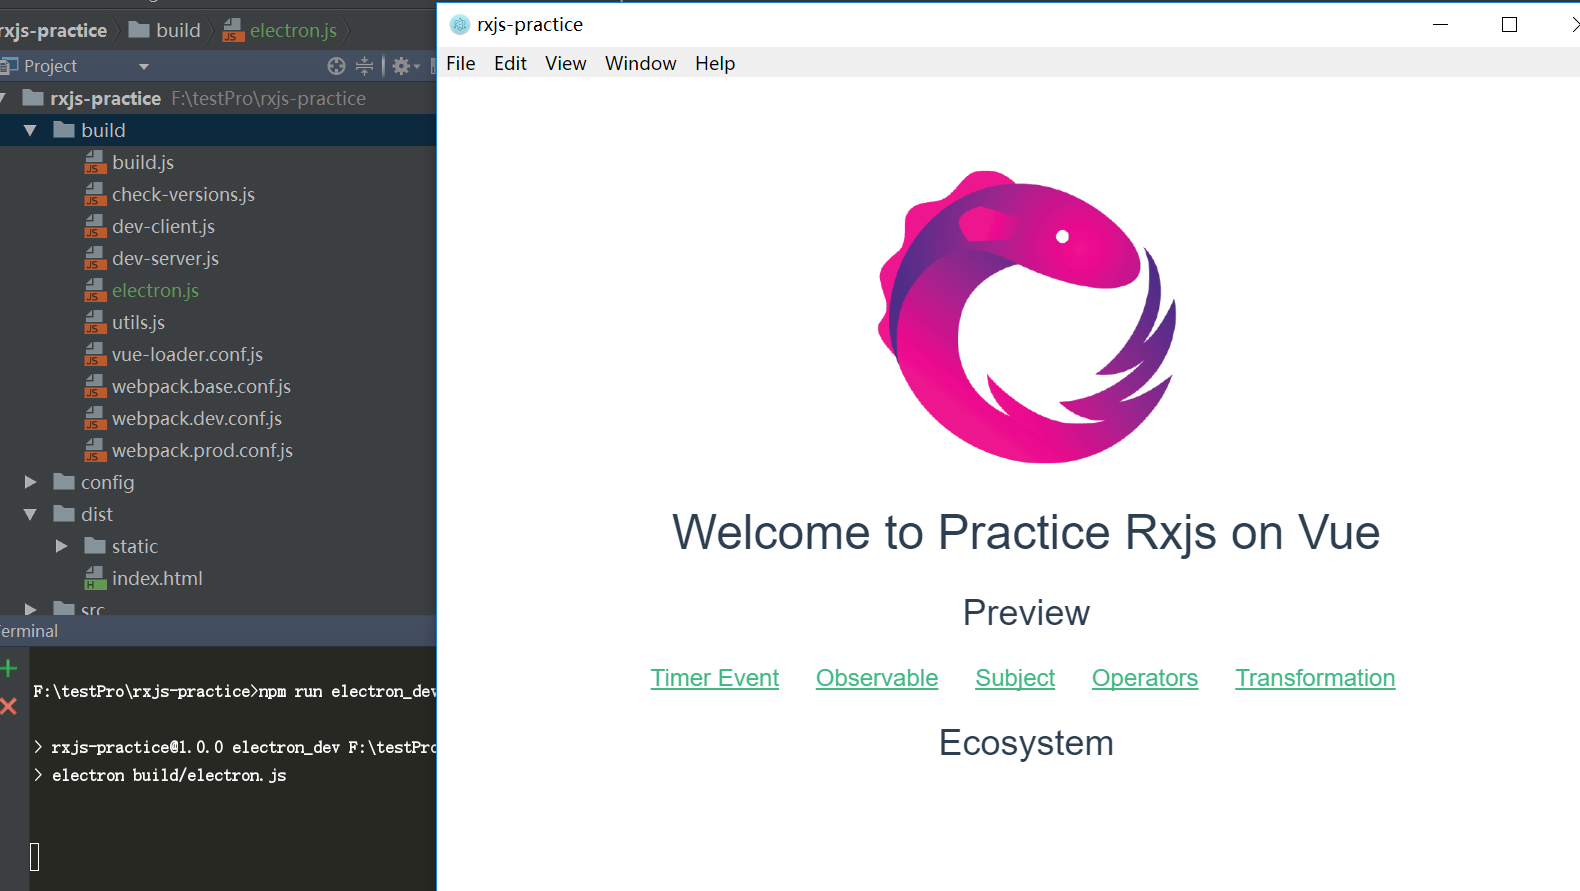Click the electron.js breadcrumb
Image resolution: width=1580 pixels, height=891 pixels.
280,30
